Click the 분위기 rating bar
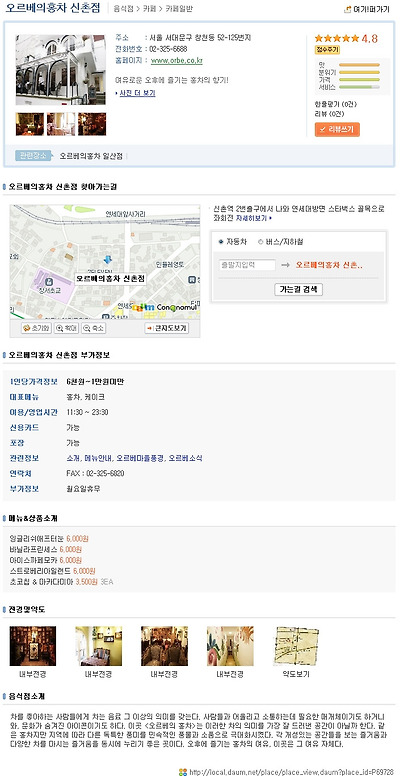 click(x=359, y=72)
